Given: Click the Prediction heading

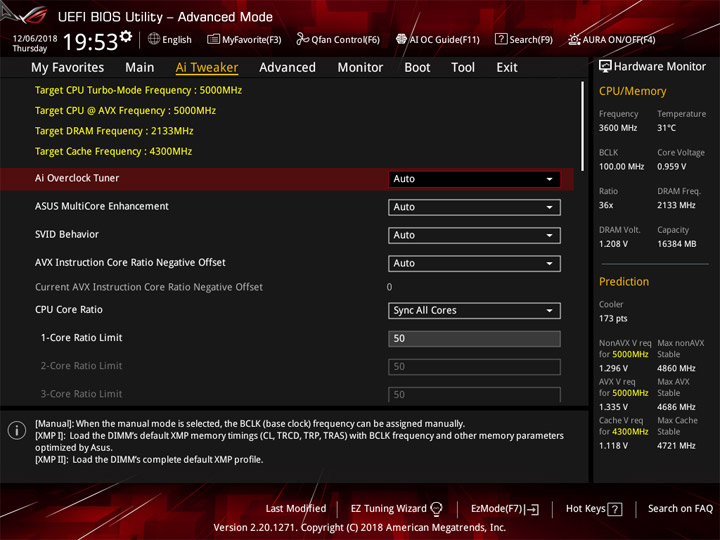Looking at the screenshot, I should coord(624,281).
